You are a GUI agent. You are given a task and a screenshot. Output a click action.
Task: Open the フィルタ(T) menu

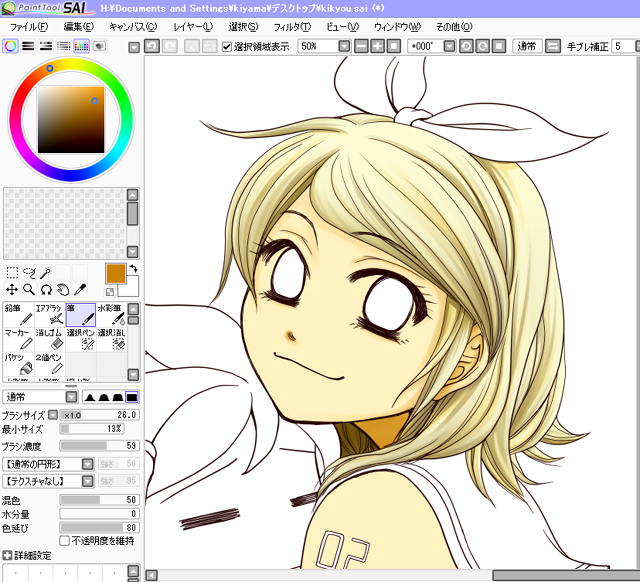[292, 27]
